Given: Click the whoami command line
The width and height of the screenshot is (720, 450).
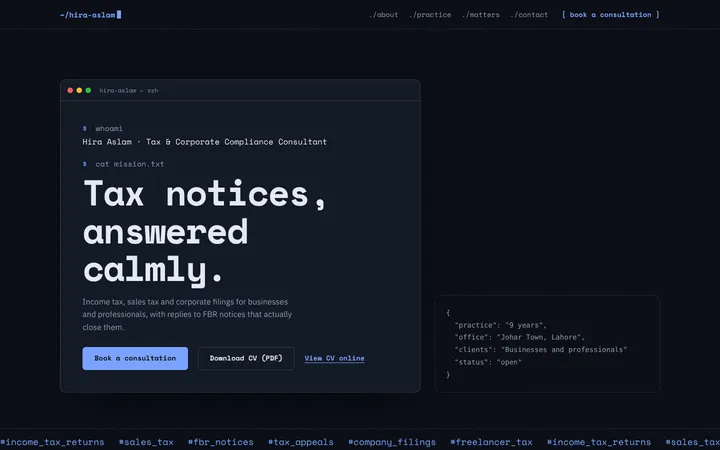Looking at the screenshot, I should tap(103, 129).
